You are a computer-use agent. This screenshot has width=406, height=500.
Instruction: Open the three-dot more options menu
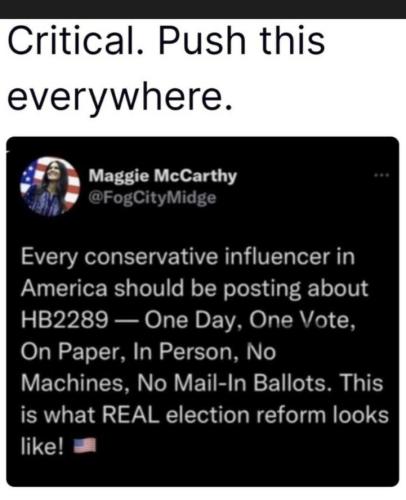[381, 175]
